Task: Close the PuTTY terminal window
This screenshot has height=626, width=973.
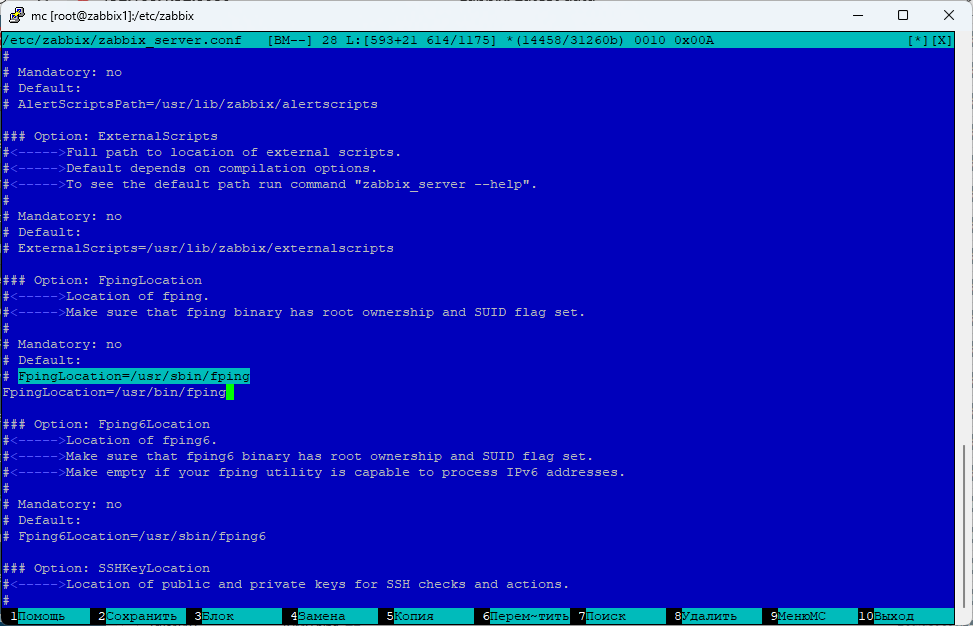Action: [949, 16]
